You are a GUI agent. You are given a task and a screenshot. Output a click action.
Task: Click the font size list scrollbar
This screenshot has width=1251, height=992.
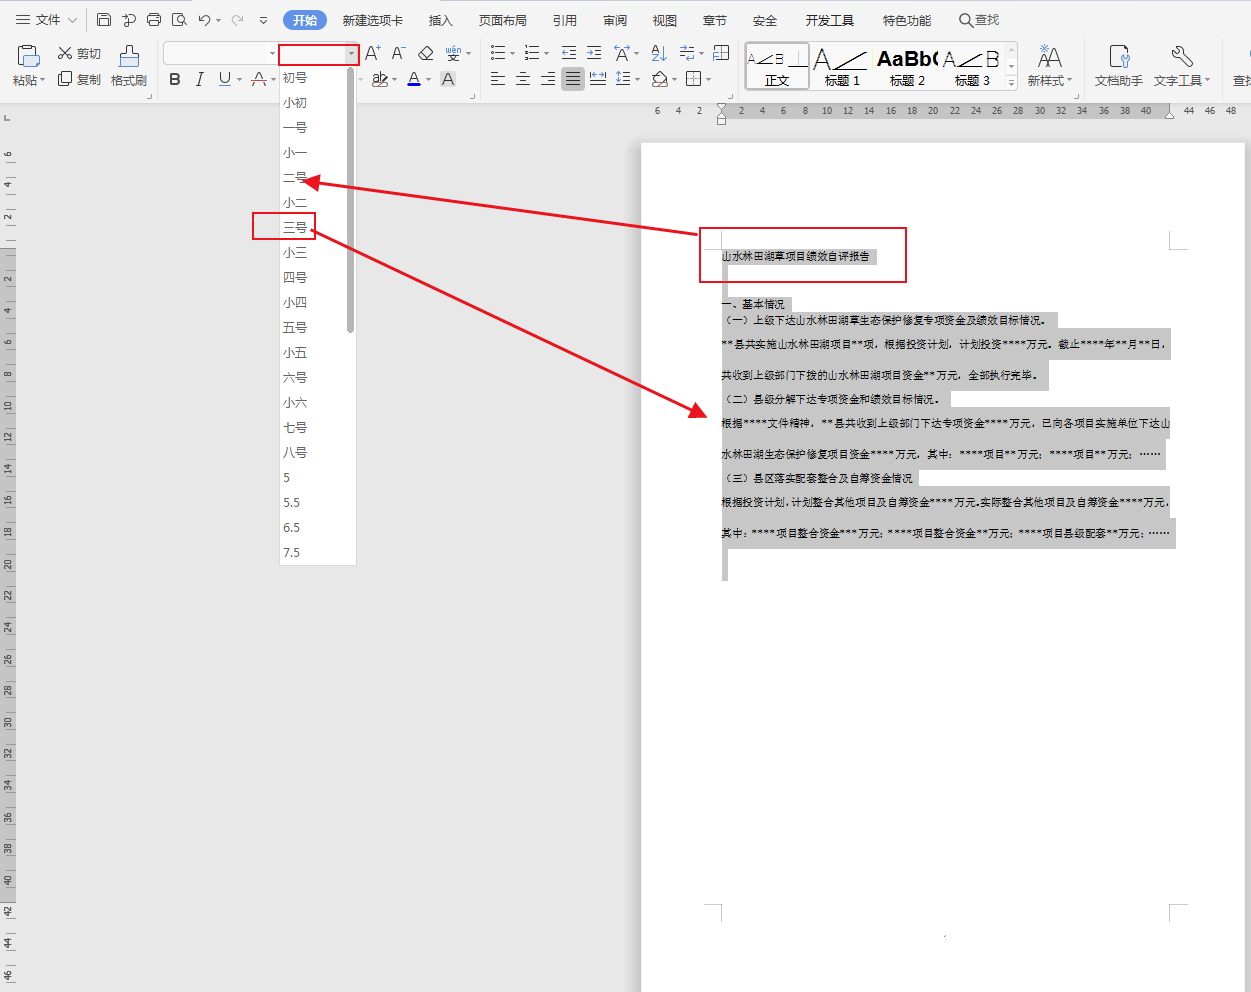click(x=350, y=200)
